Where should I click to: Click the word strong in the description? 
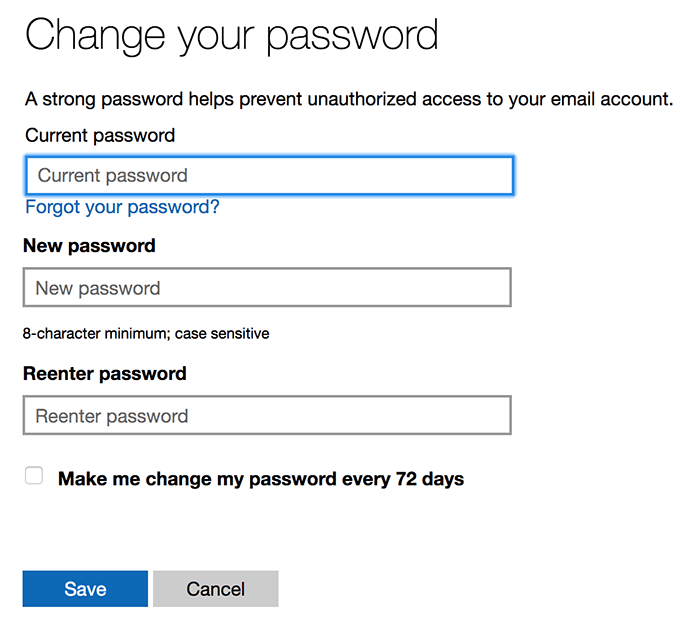[72, 99]
